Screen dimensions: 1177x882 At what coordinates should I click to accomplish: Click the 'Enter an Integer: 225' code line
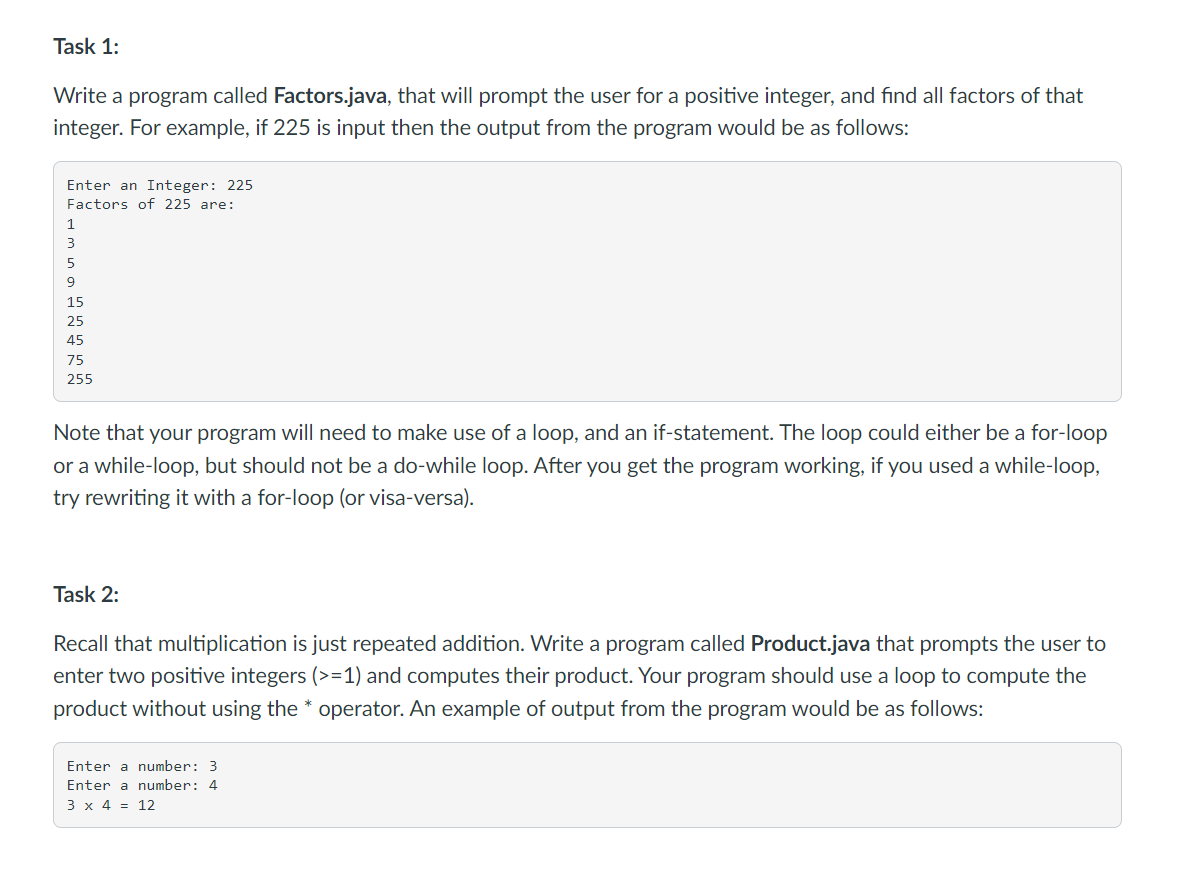160,185
